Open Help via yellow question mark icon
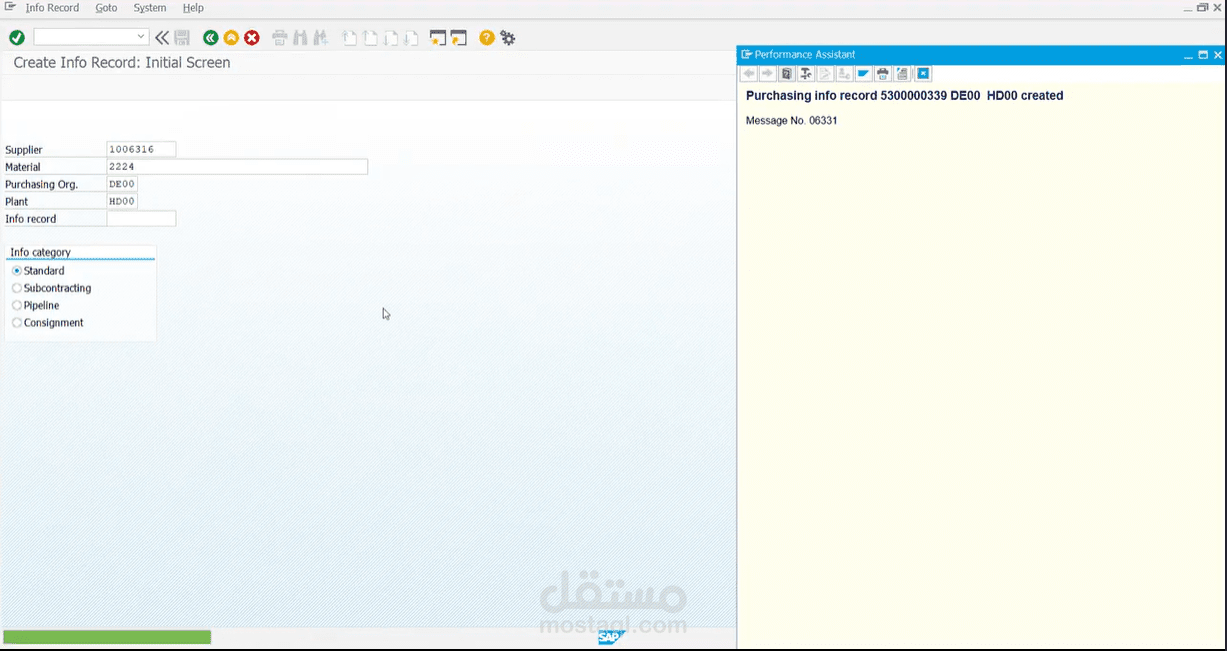Viewport: 1227px width, 651px height. [x=487, y=38]
